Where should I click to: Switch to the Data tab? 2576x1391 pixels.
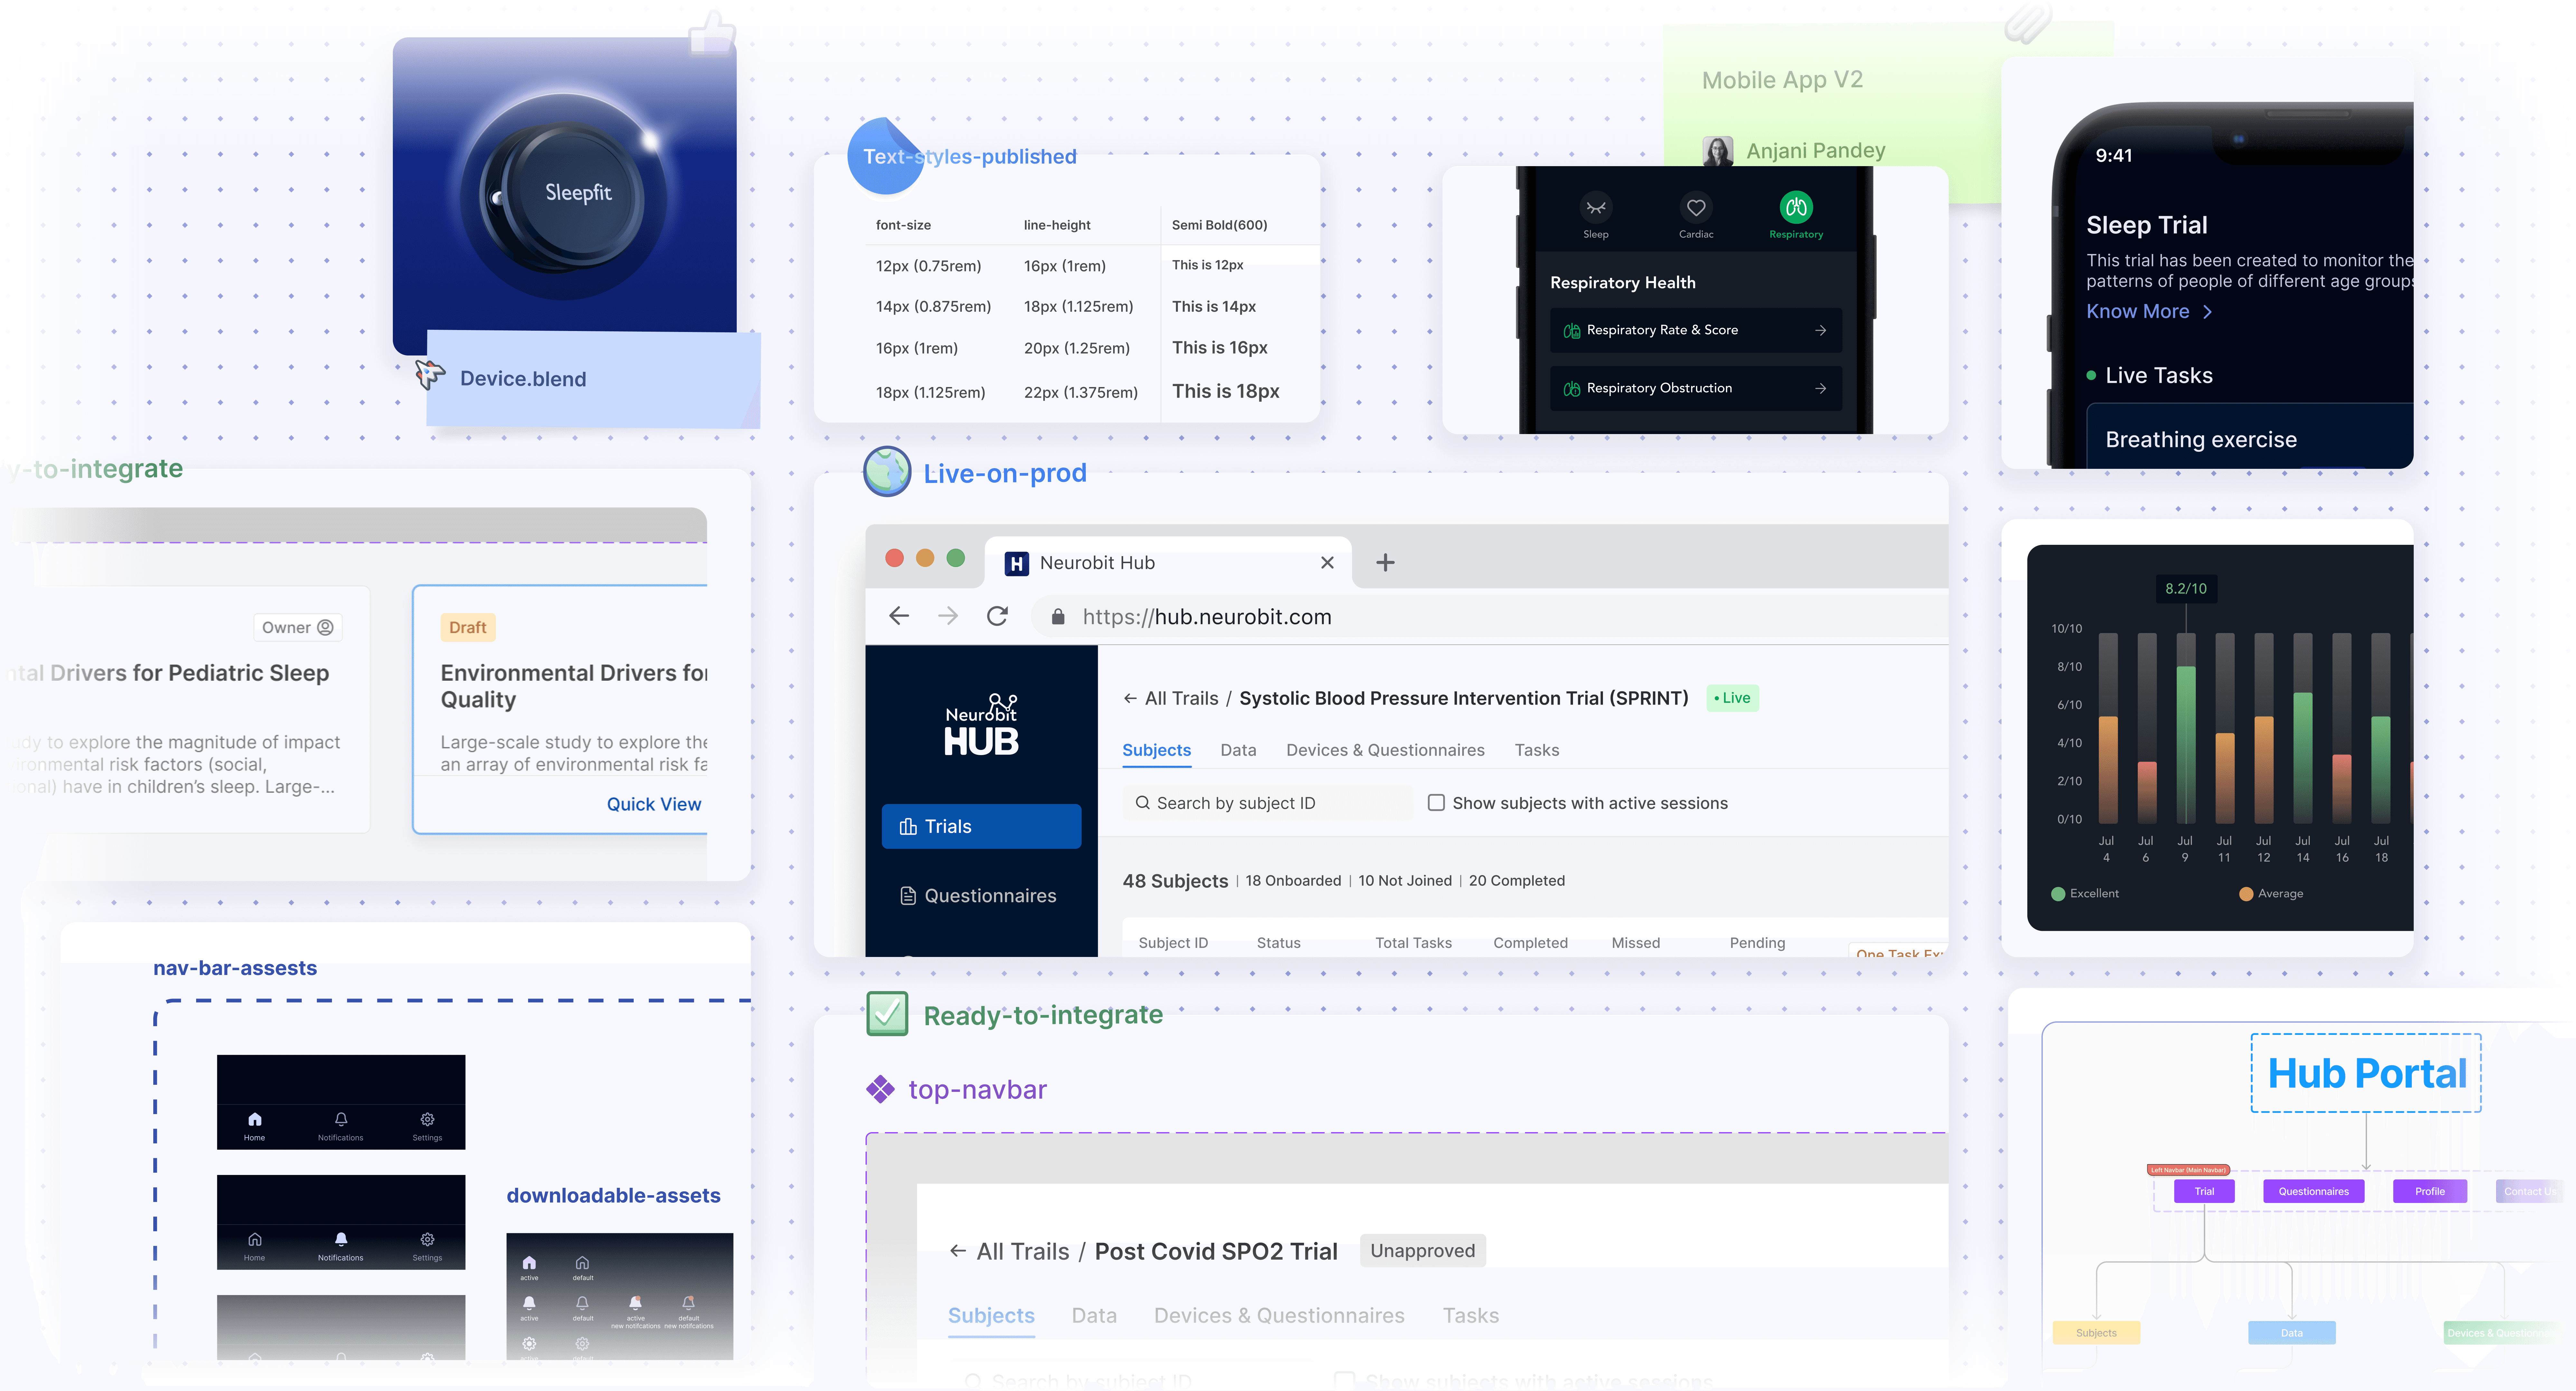pos(1238,750)
